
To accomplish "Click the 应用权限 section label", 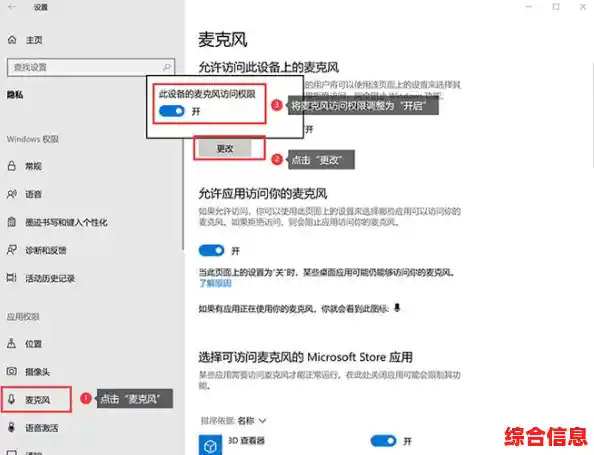I will [x=23, y=316].
